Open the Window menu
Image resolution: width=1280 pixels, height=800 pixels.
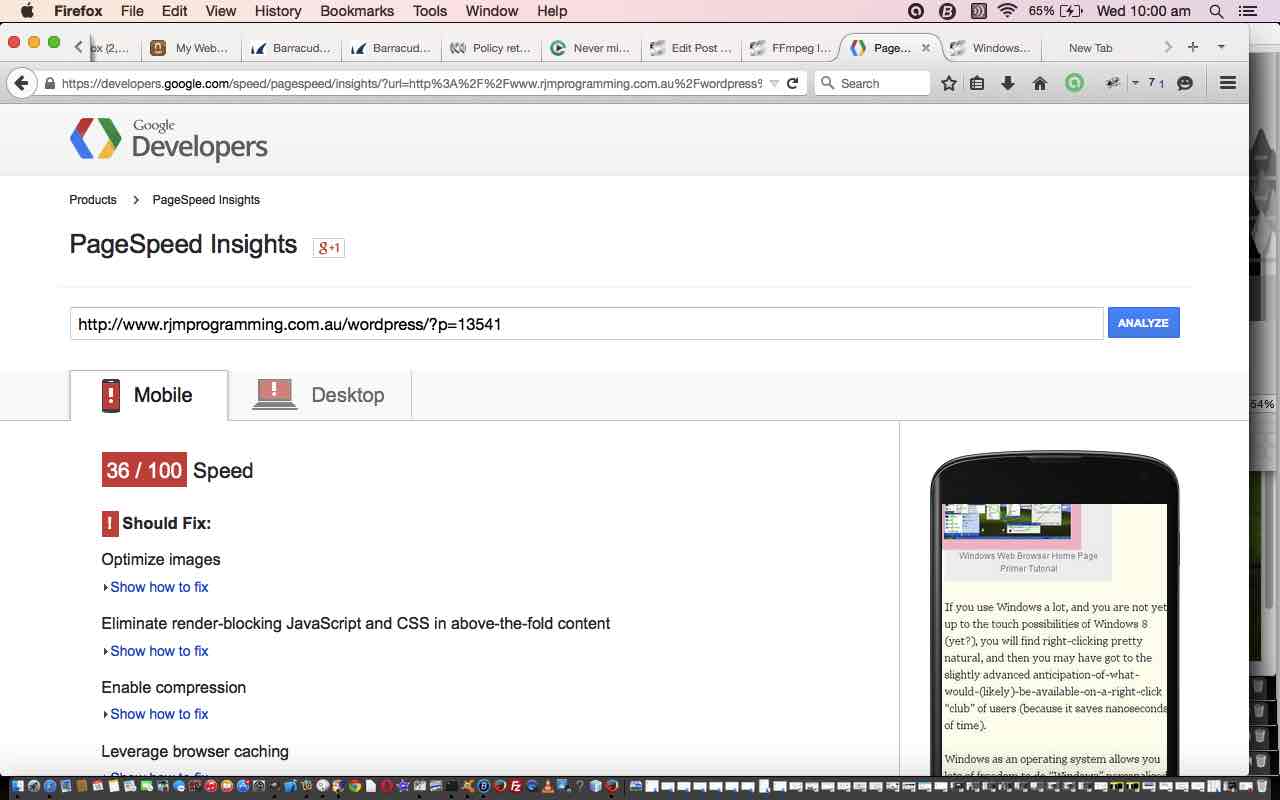492,11
